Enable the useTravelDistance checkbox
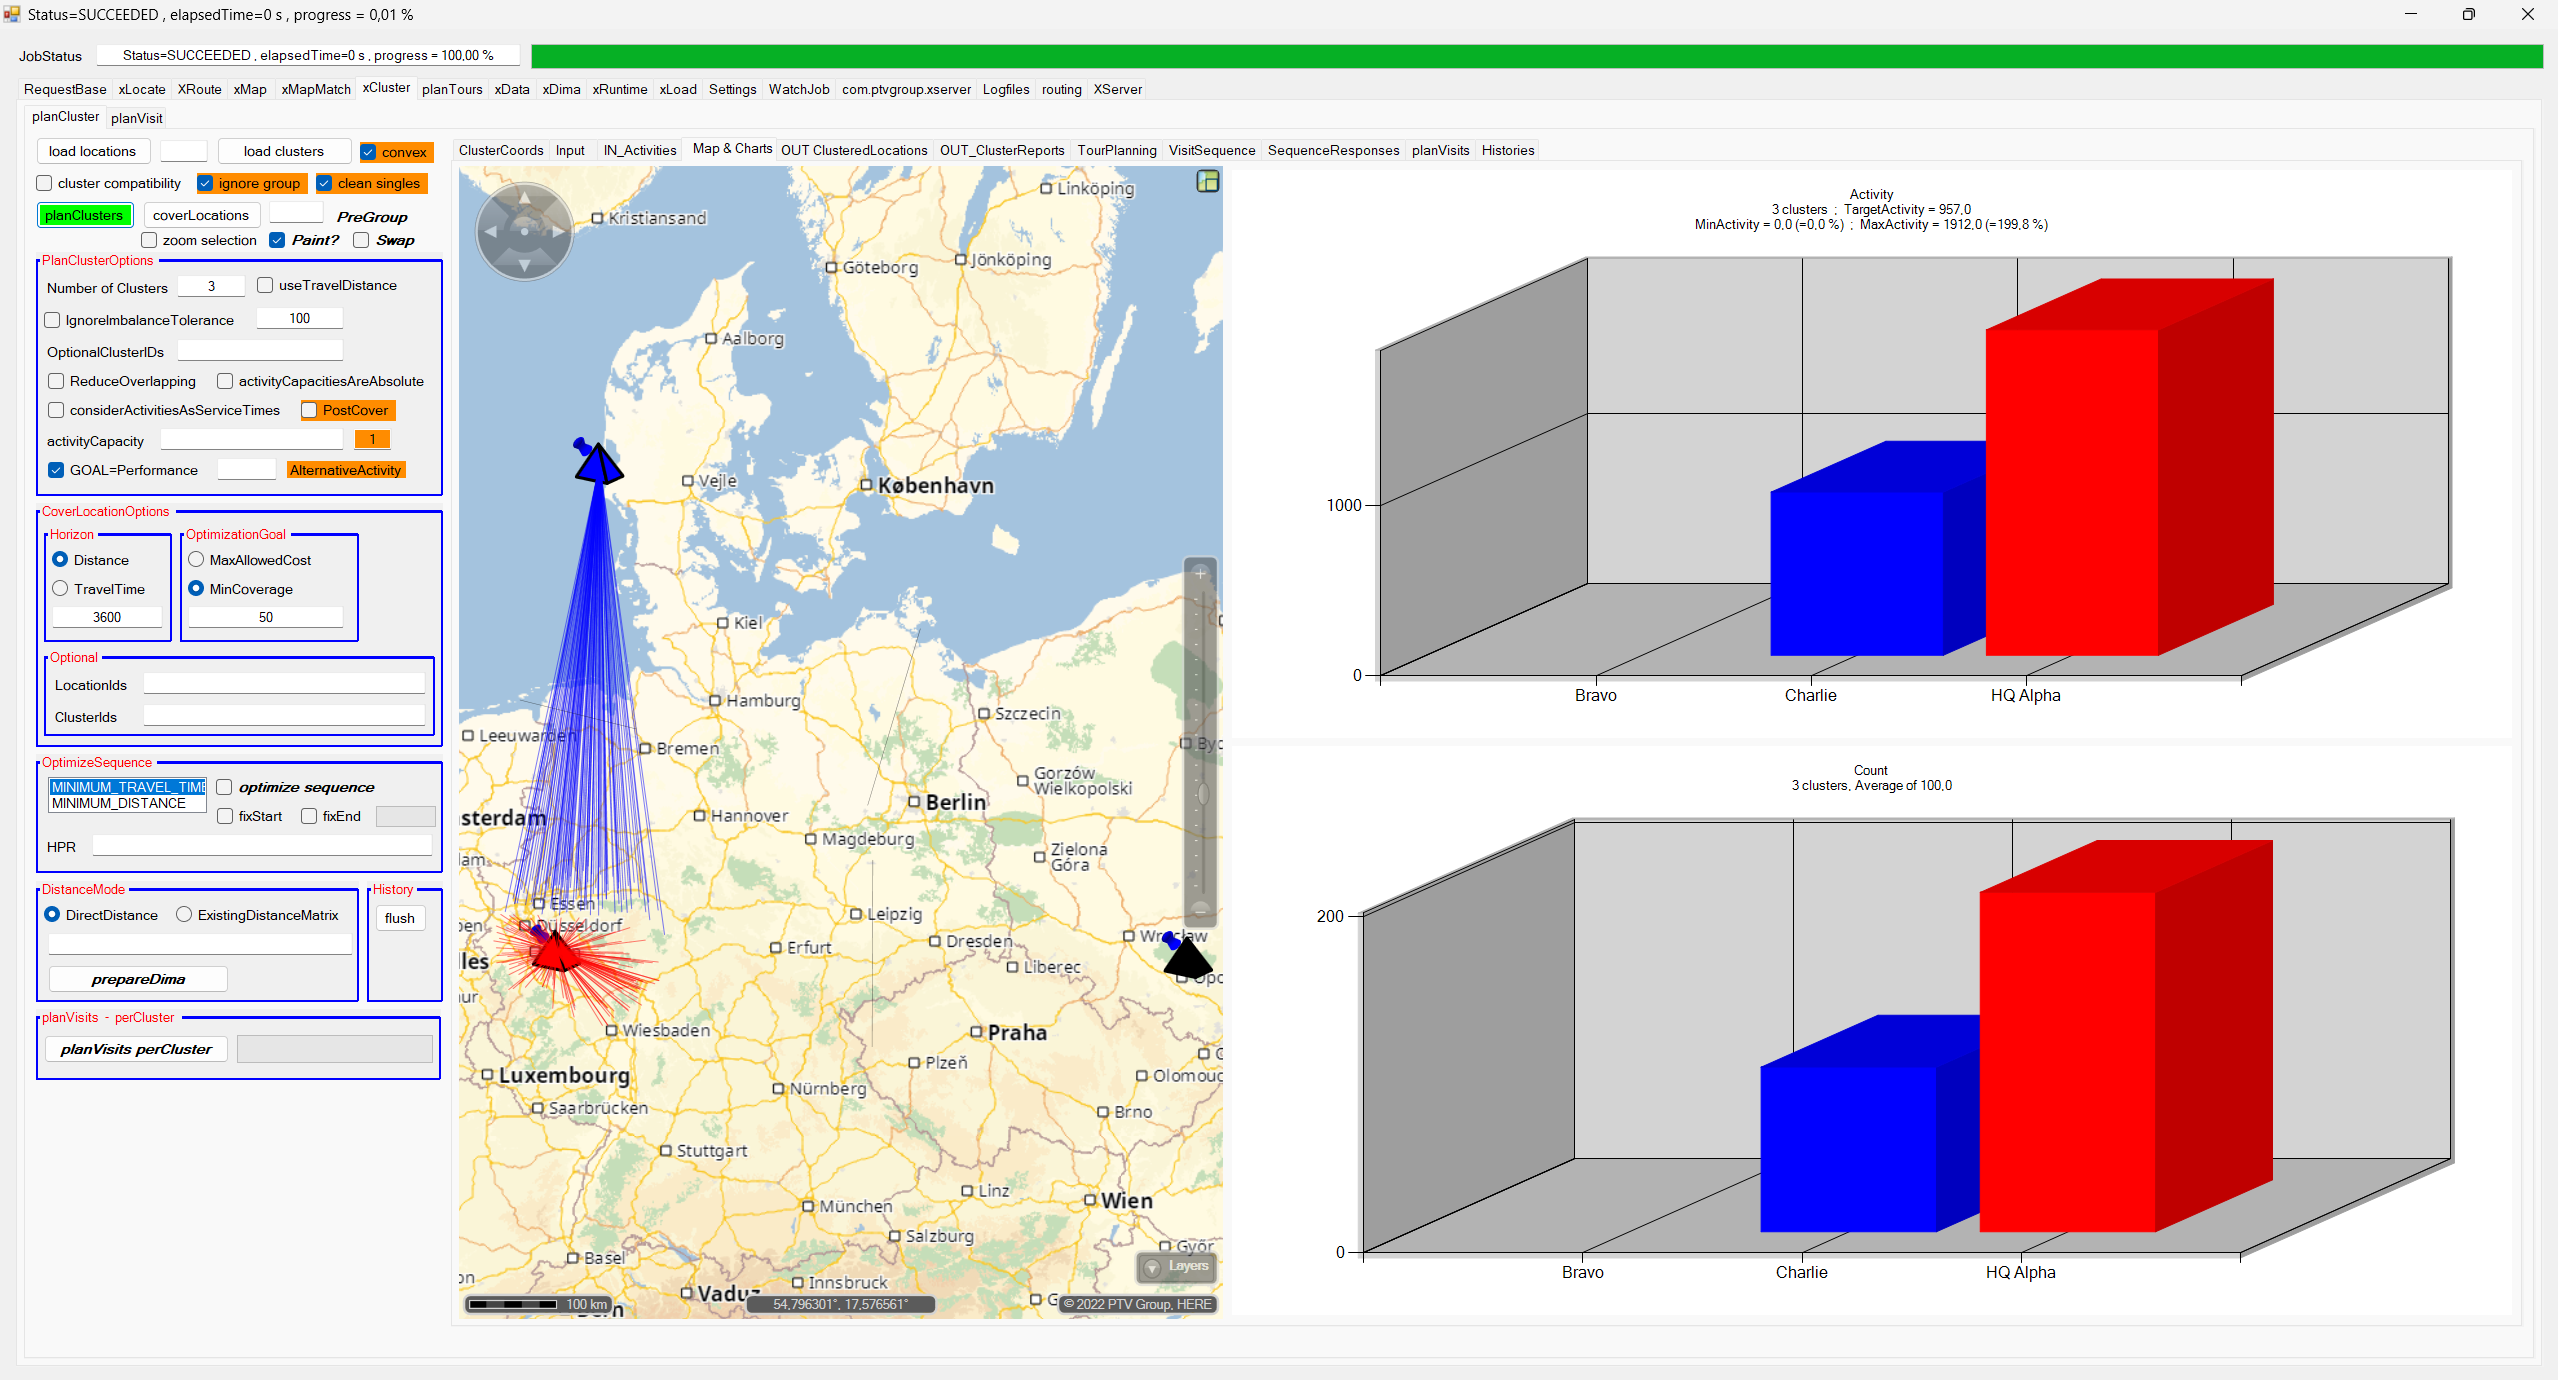This screenshot has width=2558, height=1380. 265,285
